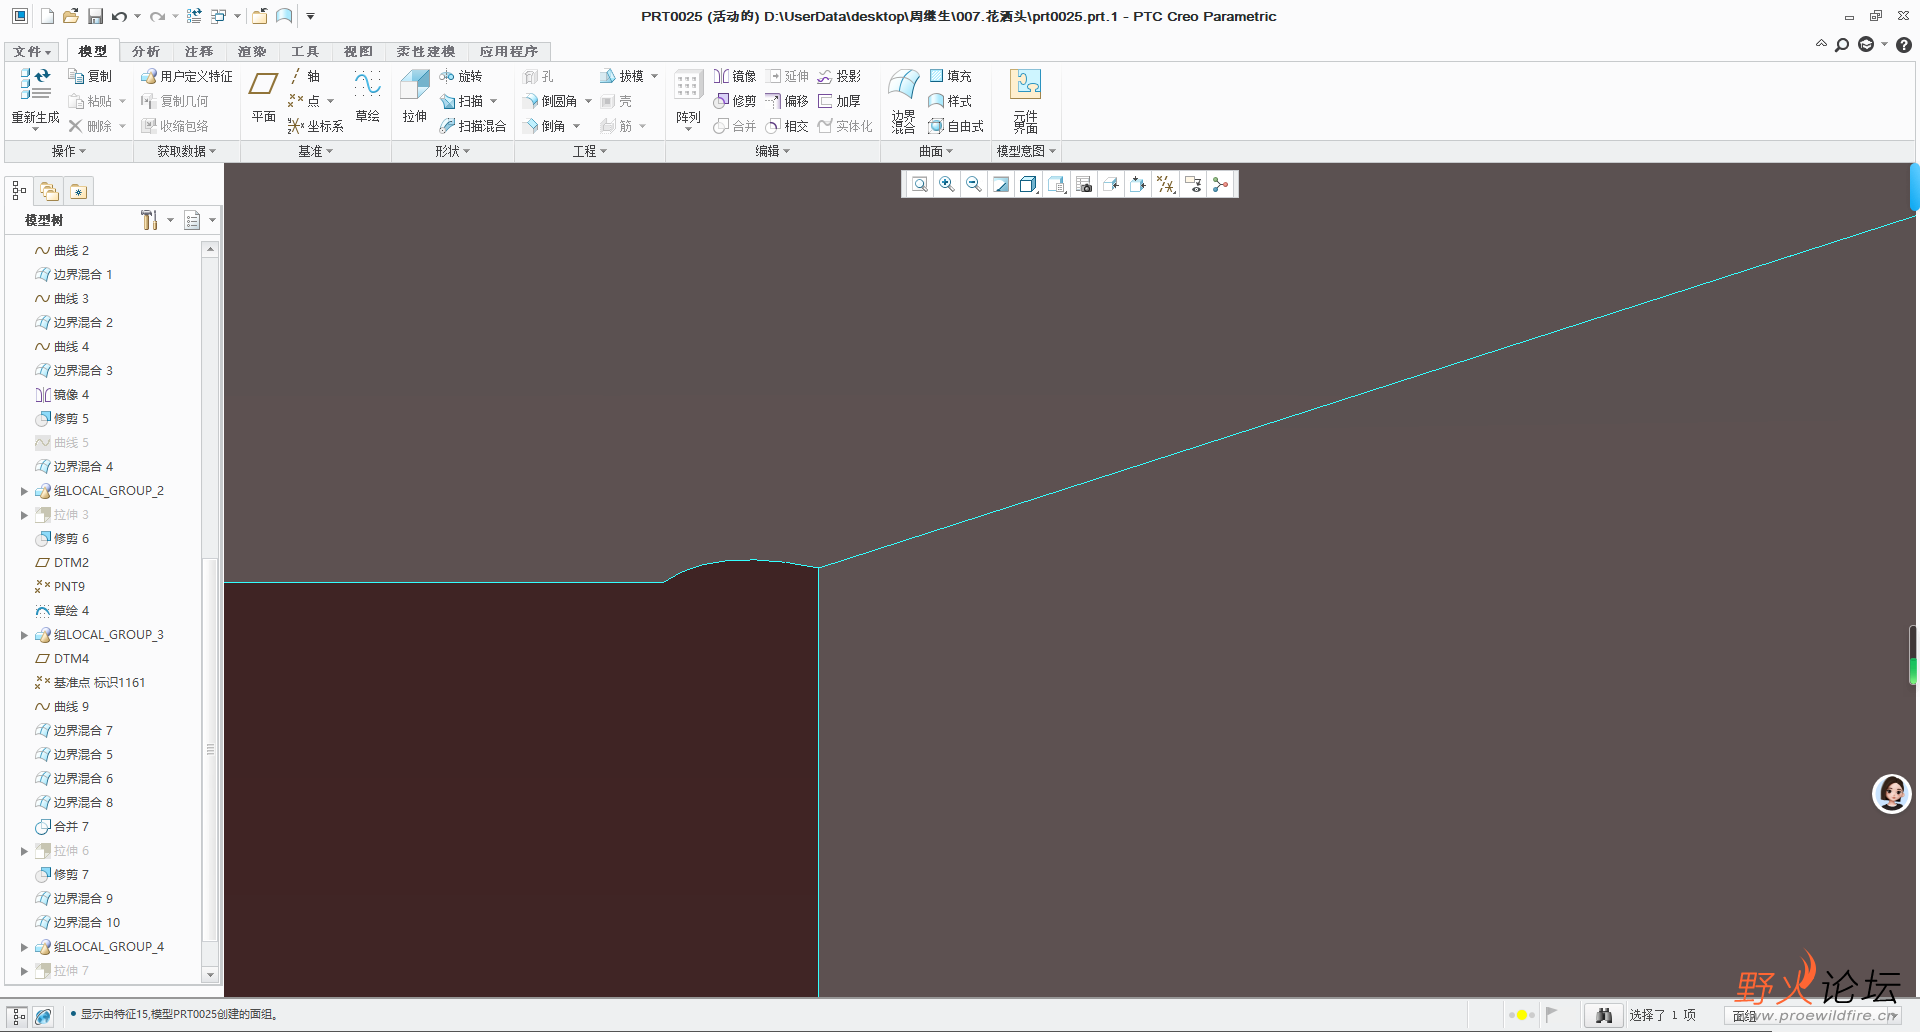Screen dimensions: 1920x1032
Task: Start the 拉伸 extrude tool
Action: (x=415, y=97)
